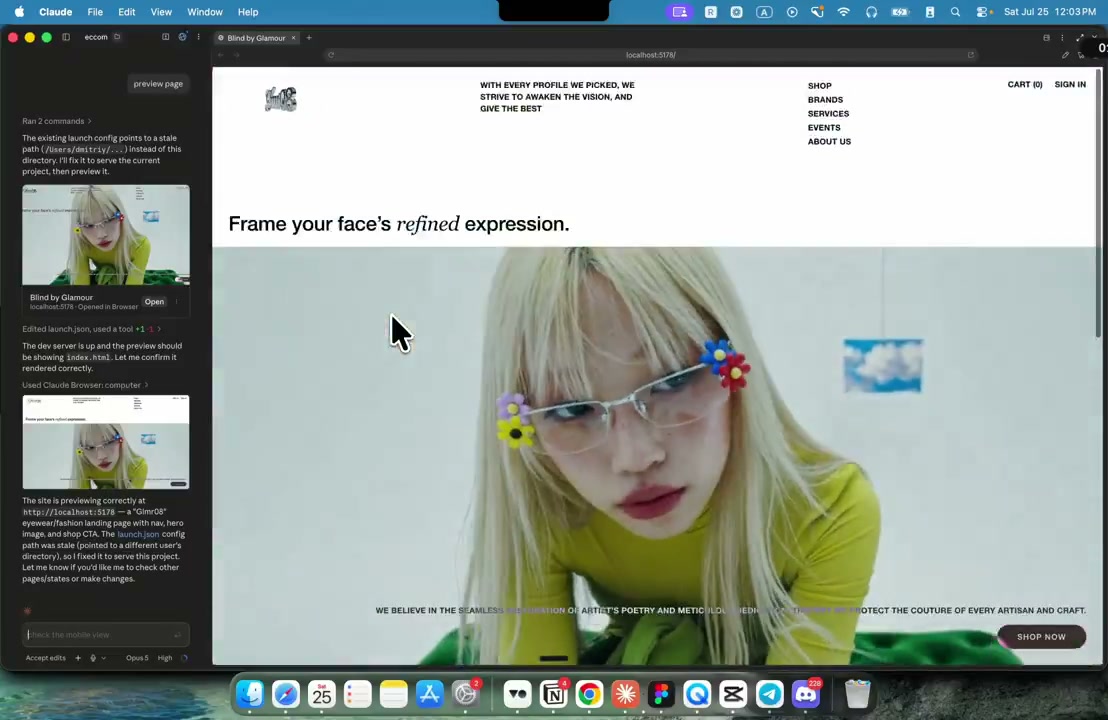Open preview in external browser icon

click(x=971, y=55)
